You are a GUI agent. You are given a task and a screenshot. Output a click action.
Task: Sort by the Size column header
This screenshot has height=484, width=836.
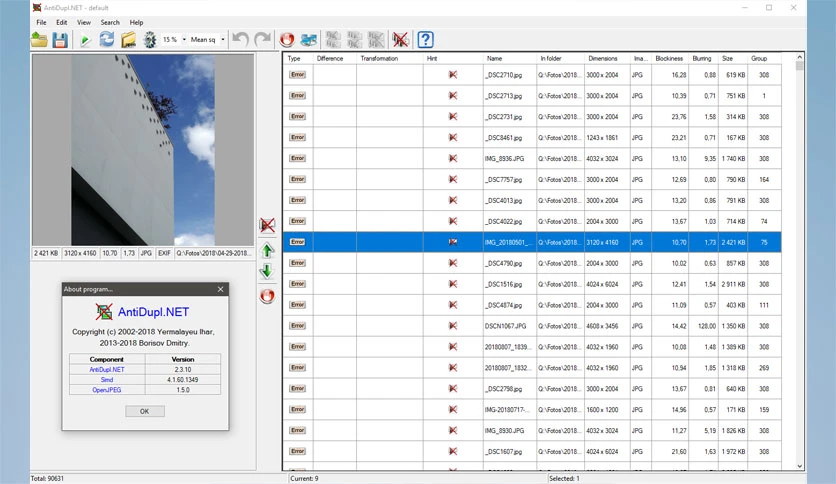click(x=733, y=58)
